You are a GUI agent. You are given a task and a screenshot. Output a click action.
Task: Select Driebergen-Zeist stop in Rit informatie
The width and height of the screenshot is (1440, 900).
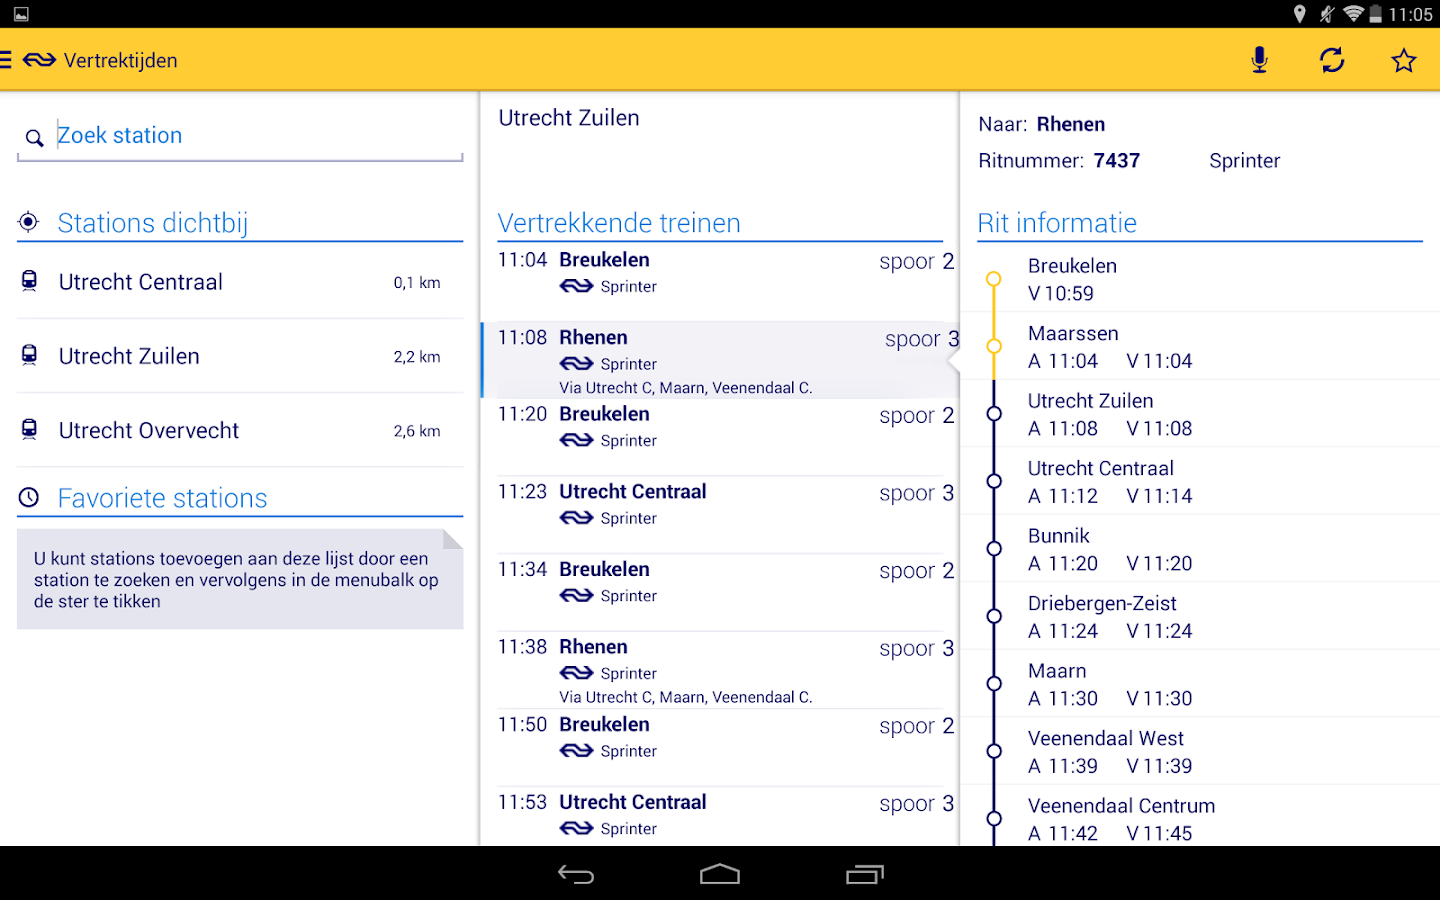pyautogui.click(x=1200, y=616)
